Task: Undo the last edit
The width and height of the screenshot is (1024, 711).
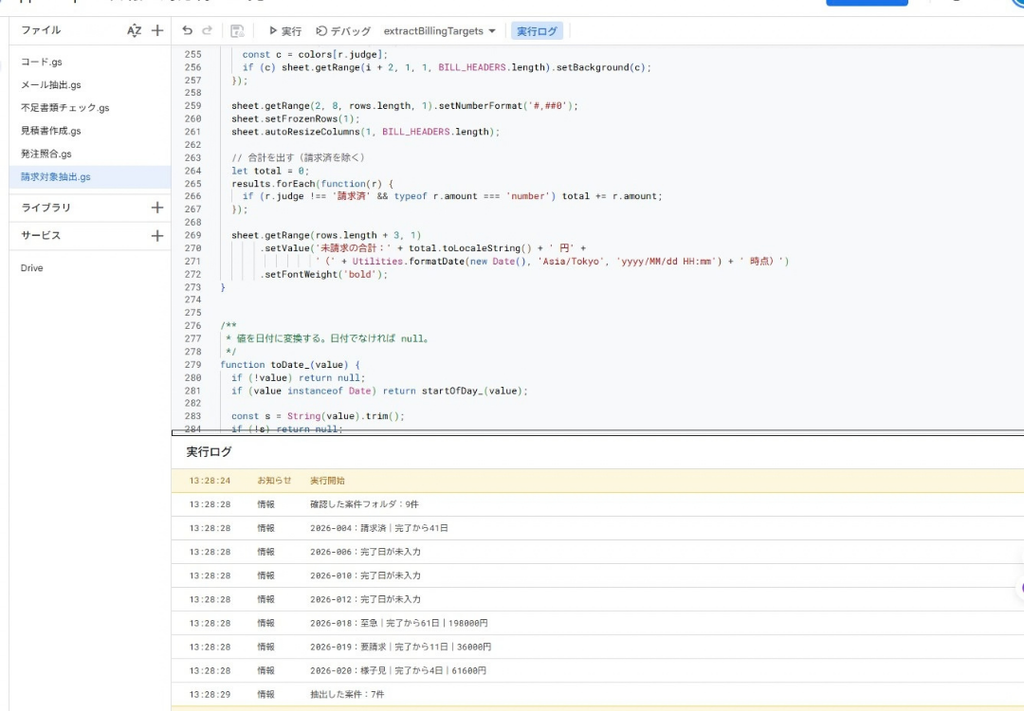Action: click(187, 30)
